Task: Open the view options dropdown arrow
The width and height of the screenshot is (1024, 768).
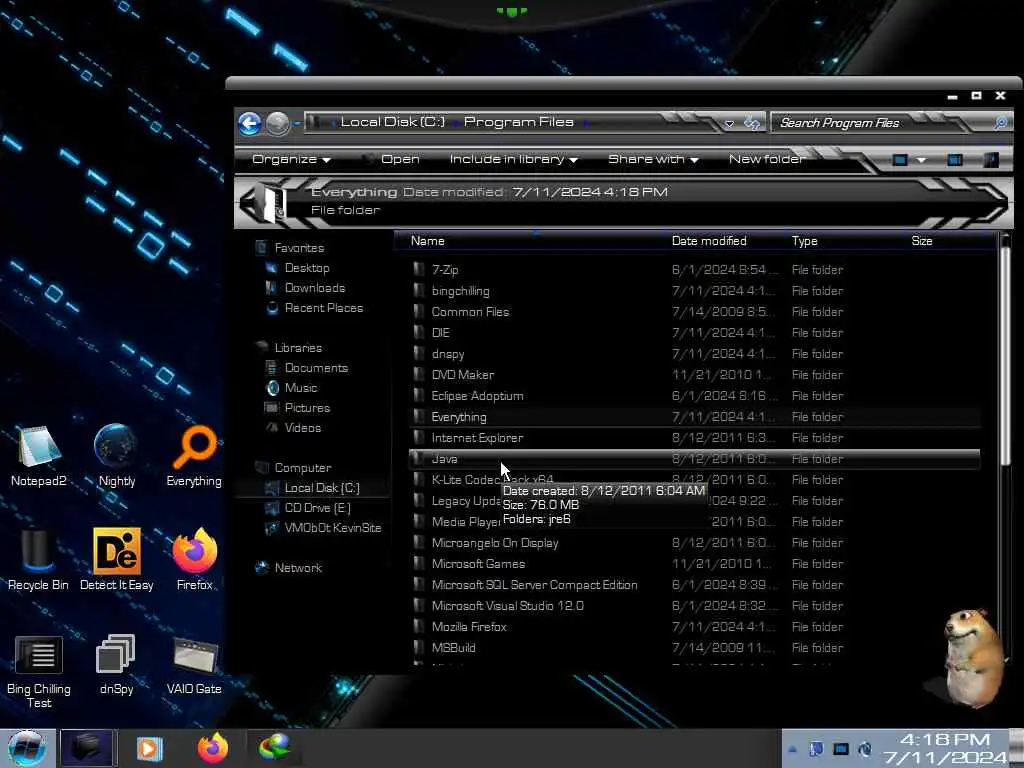Action: 921,160
